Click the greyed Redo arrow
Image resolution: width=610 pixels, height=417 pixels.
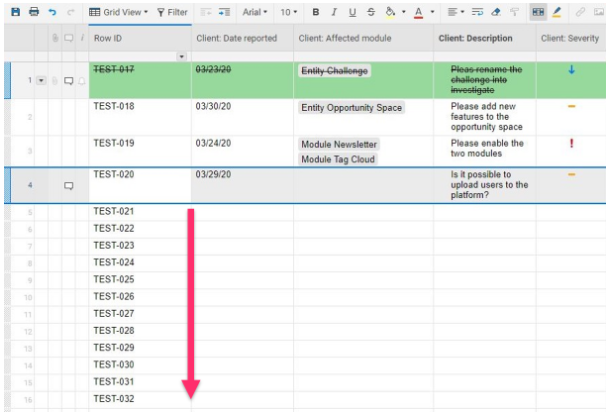[x=70, y=12]
